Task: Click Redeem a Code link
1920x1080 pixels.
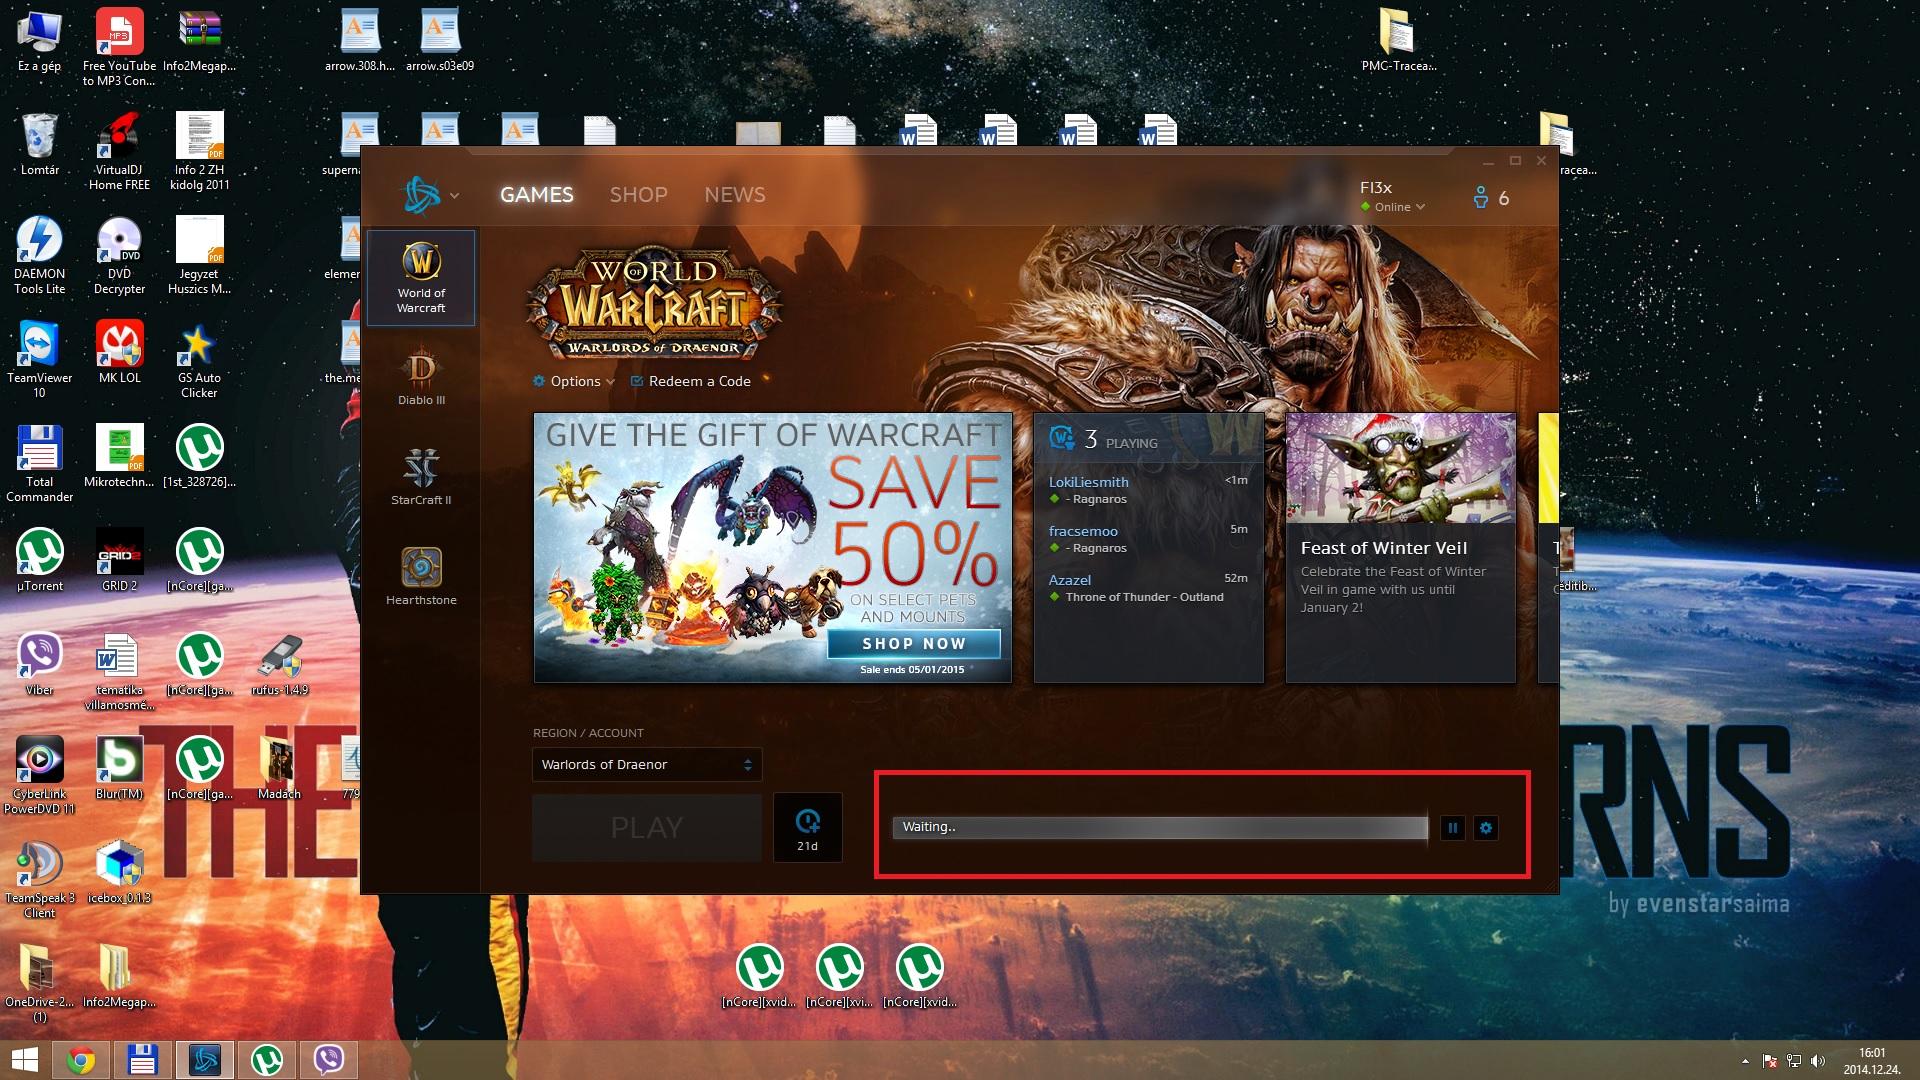Action: pyautogui.click(x=698, y=381)
